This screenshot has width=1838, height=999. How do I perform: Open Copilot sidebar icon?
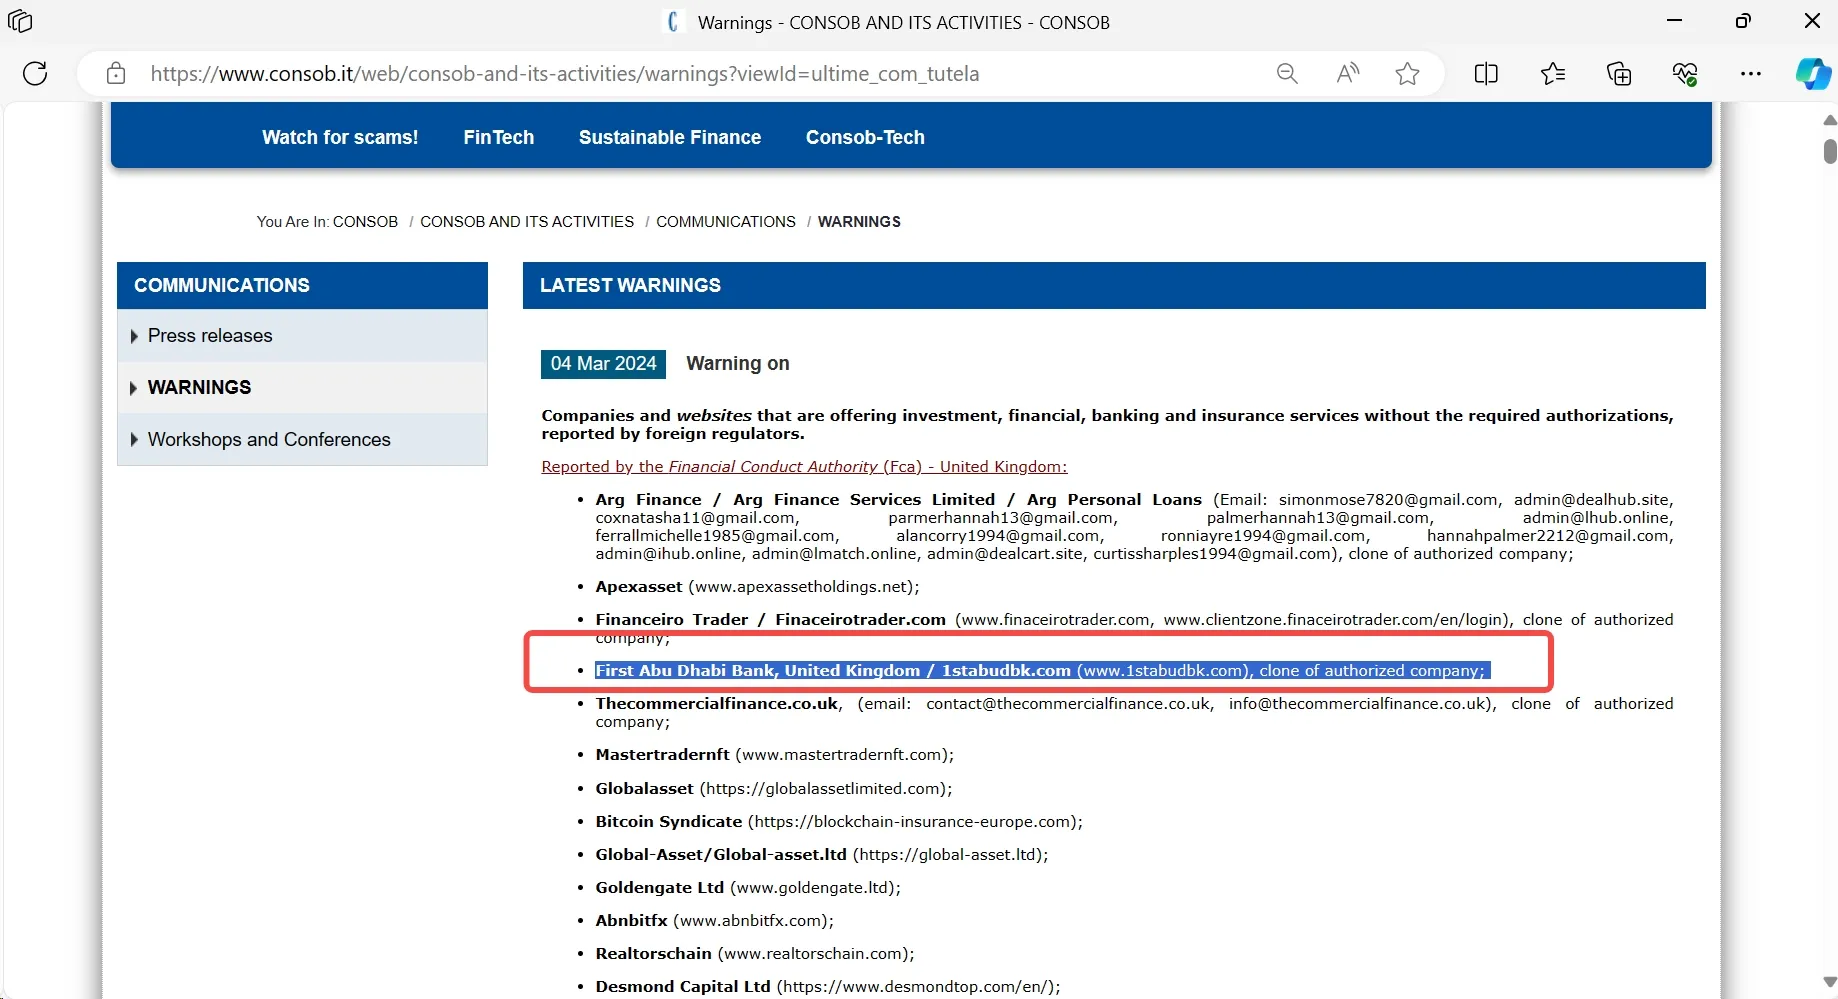point(1813,73)
